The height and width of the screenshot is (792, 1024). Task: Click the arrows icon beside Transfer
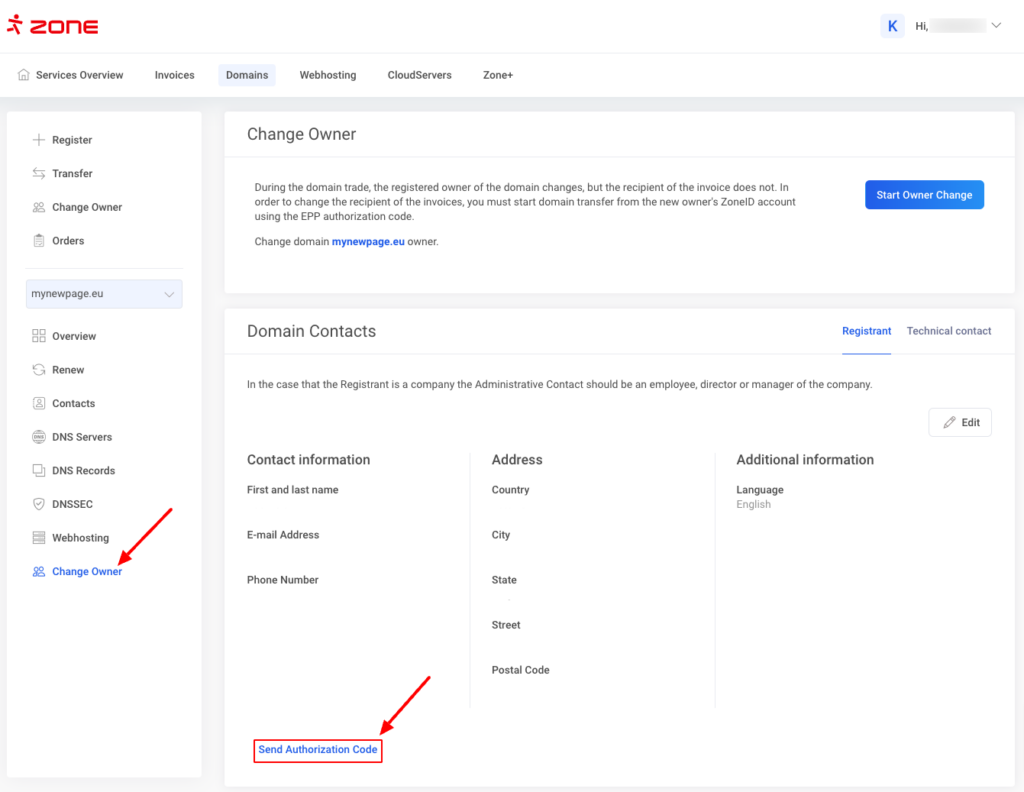coord(39,174)
